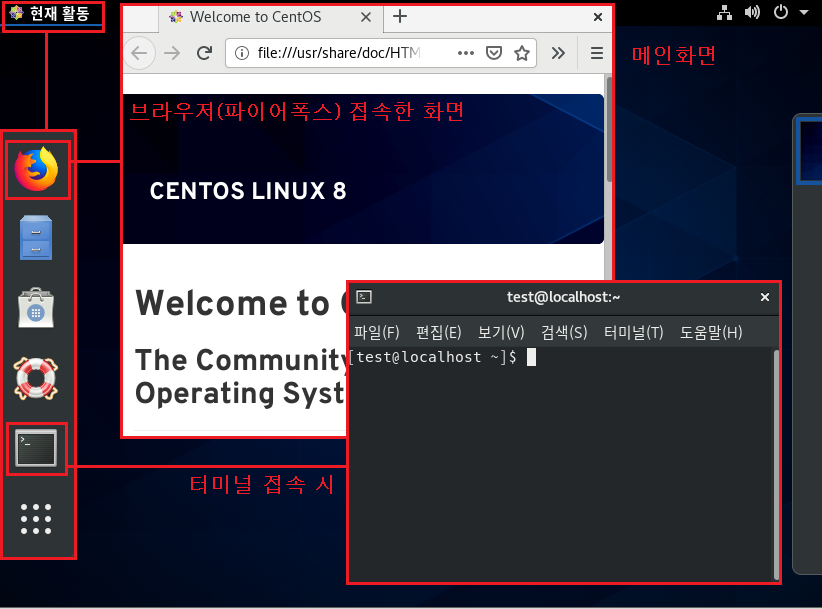Open terminal 도움말(H) menu
This screenshot has height=609, width=822.
tap(711, 332)
